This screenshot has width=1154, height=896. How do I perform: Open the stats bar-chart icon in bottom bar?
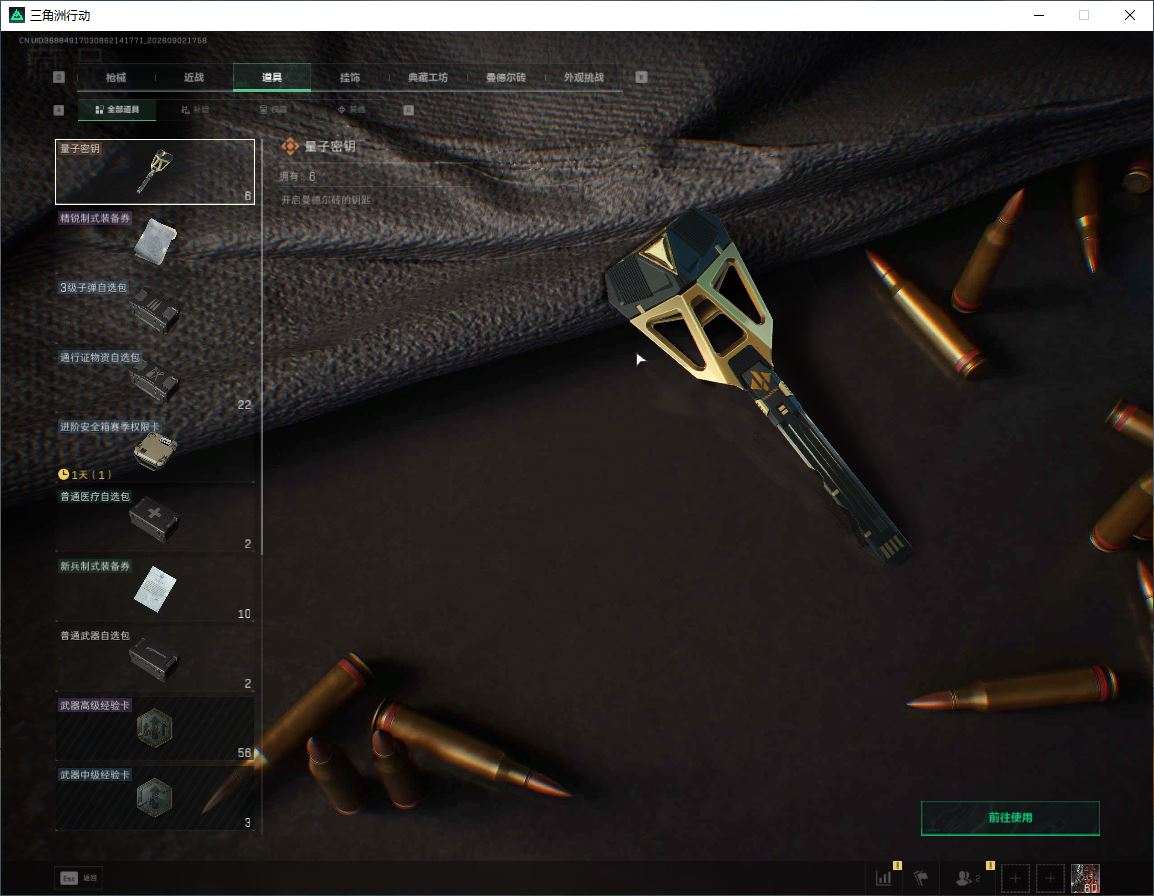[884, 878]
